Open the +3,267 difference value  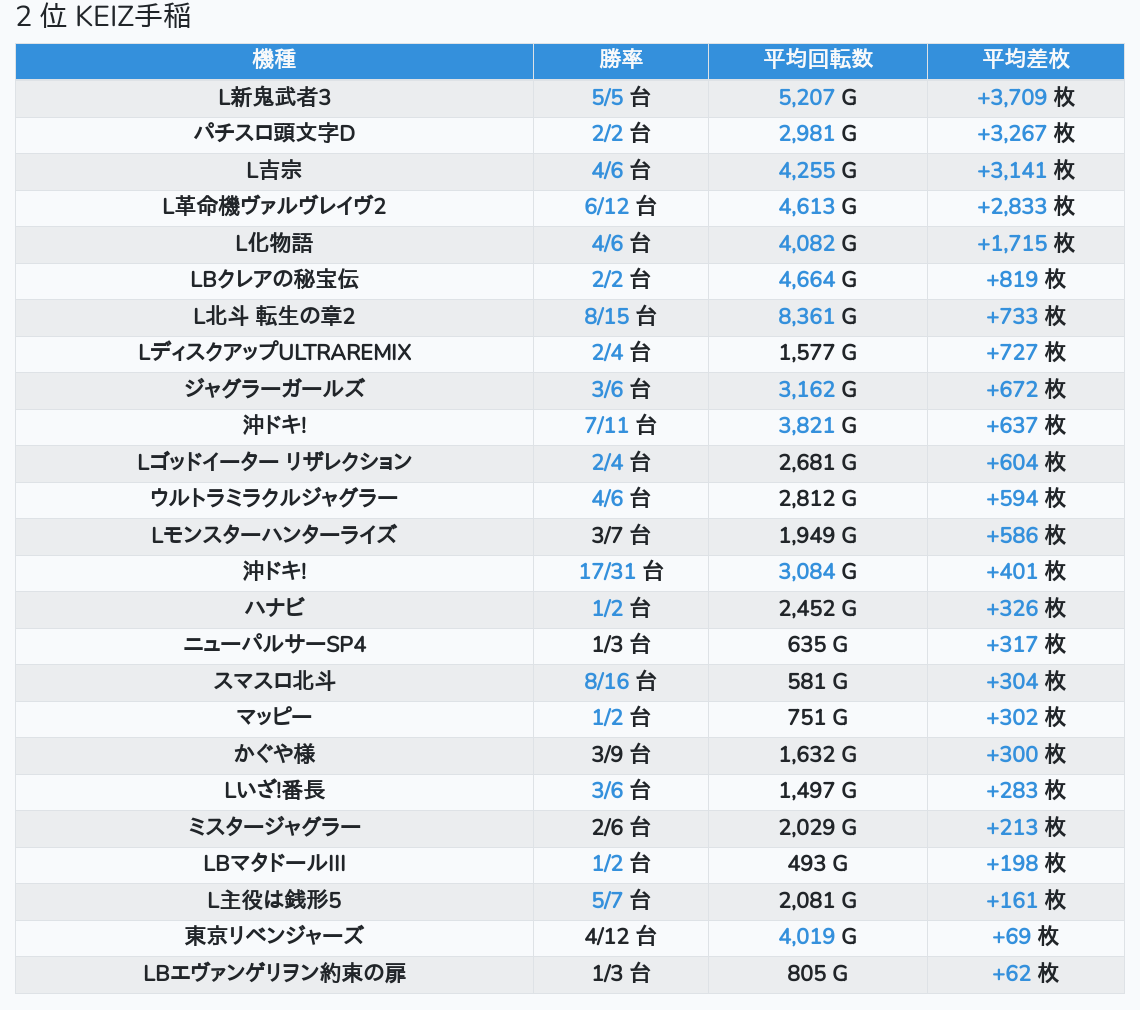click(1011, 134)
